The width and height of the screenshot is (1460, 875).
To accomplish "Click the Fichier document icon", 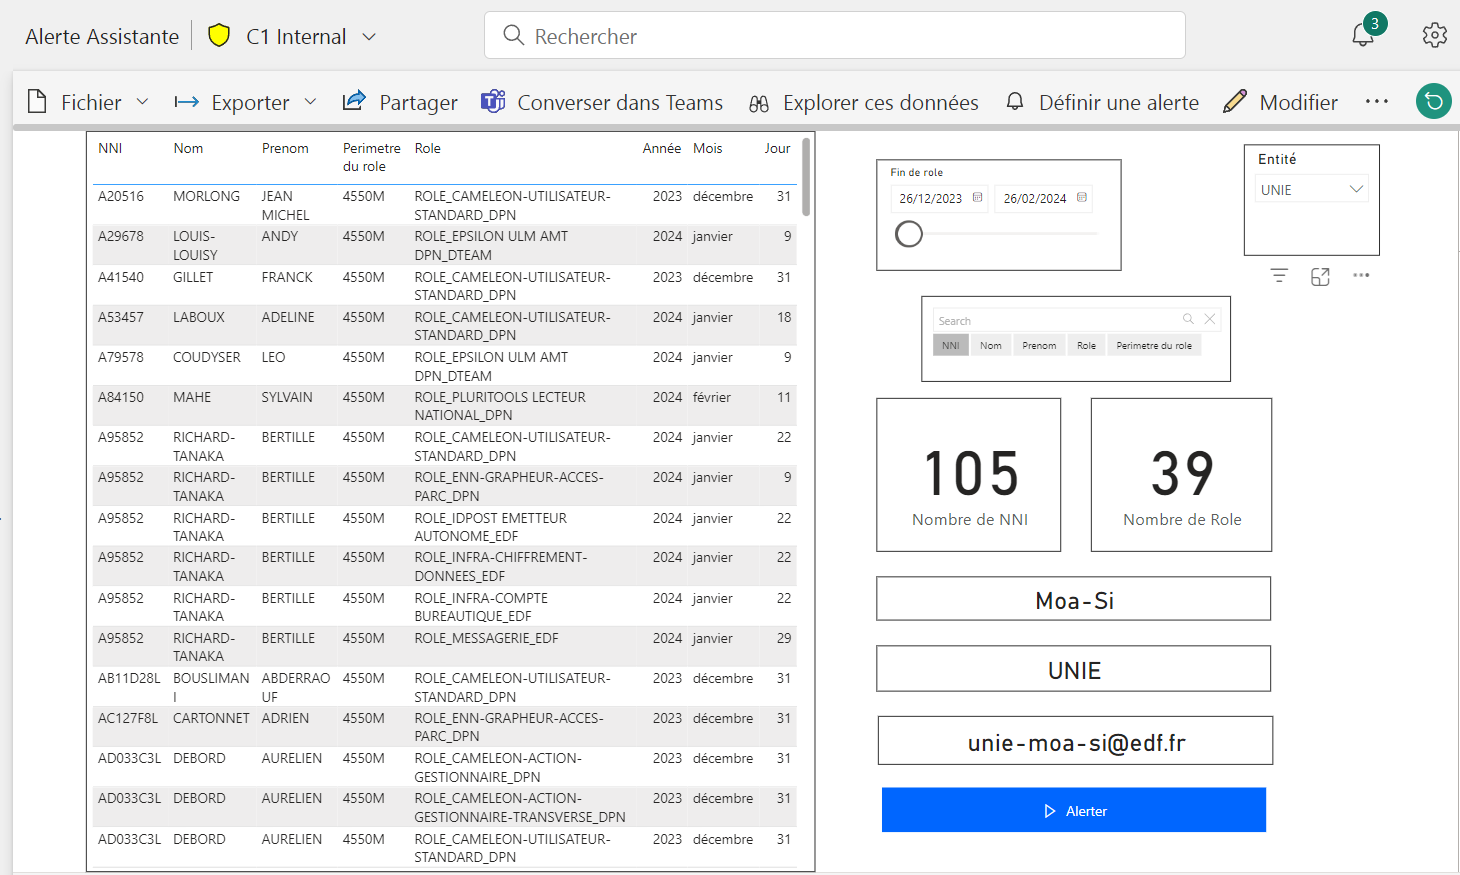I will point(37,101).
